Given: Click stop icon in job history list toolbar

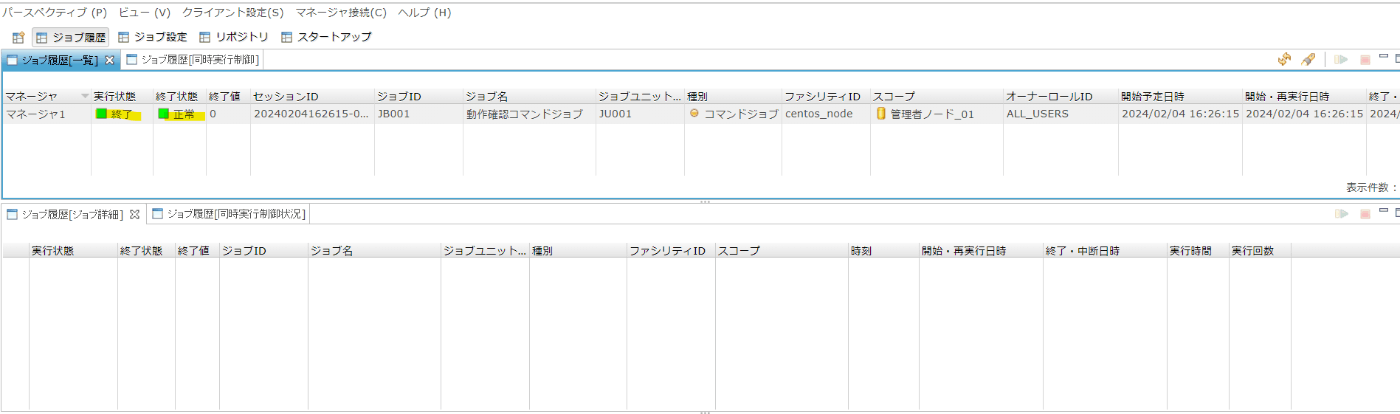Looking at the screenshot, I should 1365,60.
